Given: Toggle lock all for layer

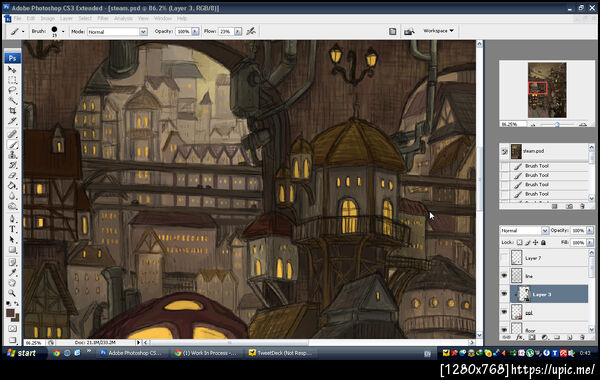Looking at the screenshot, I should (x=543, y=243).
